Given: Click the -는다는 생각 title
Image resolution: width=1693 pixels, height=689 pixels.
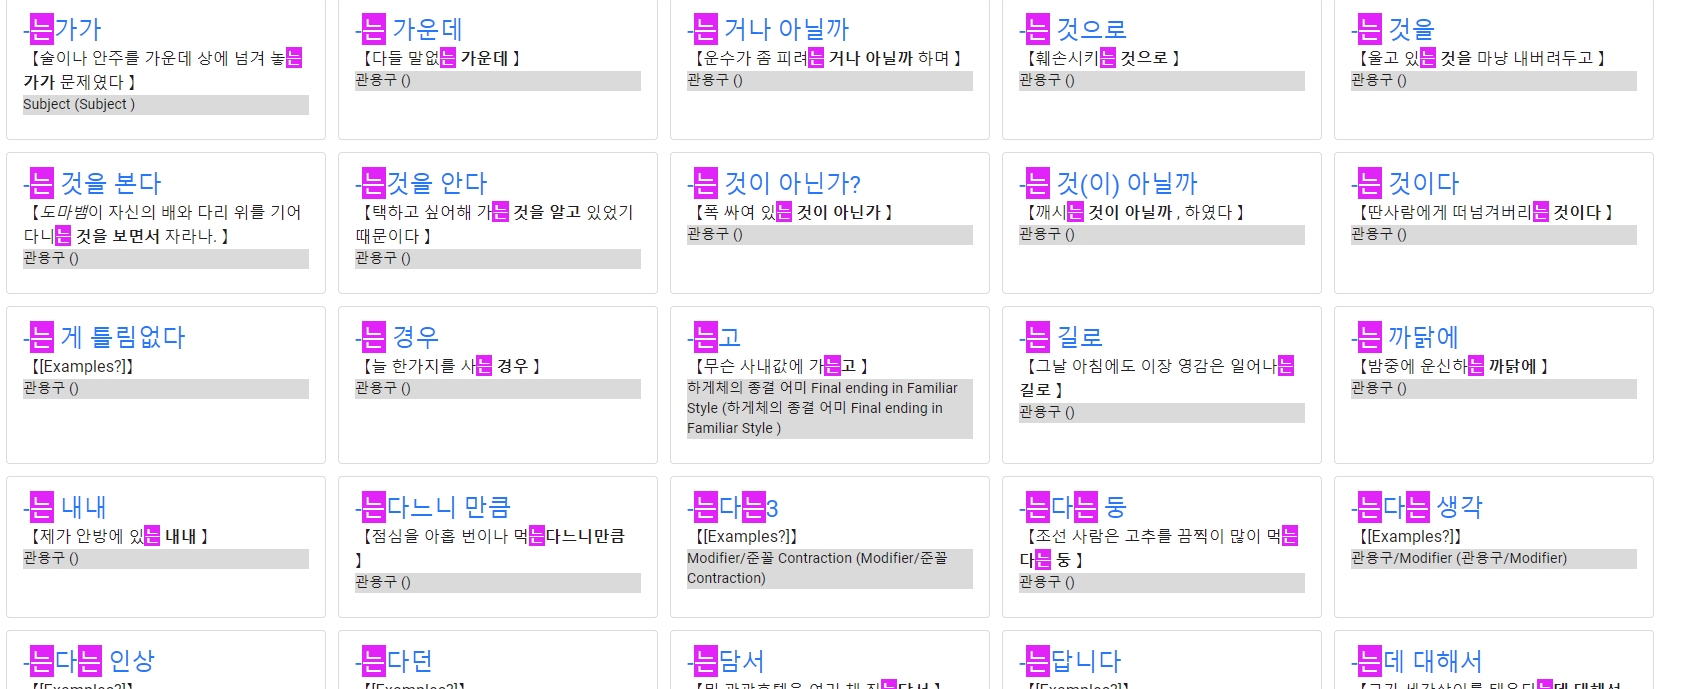Looking at the screenshot, I should 1417,507.
